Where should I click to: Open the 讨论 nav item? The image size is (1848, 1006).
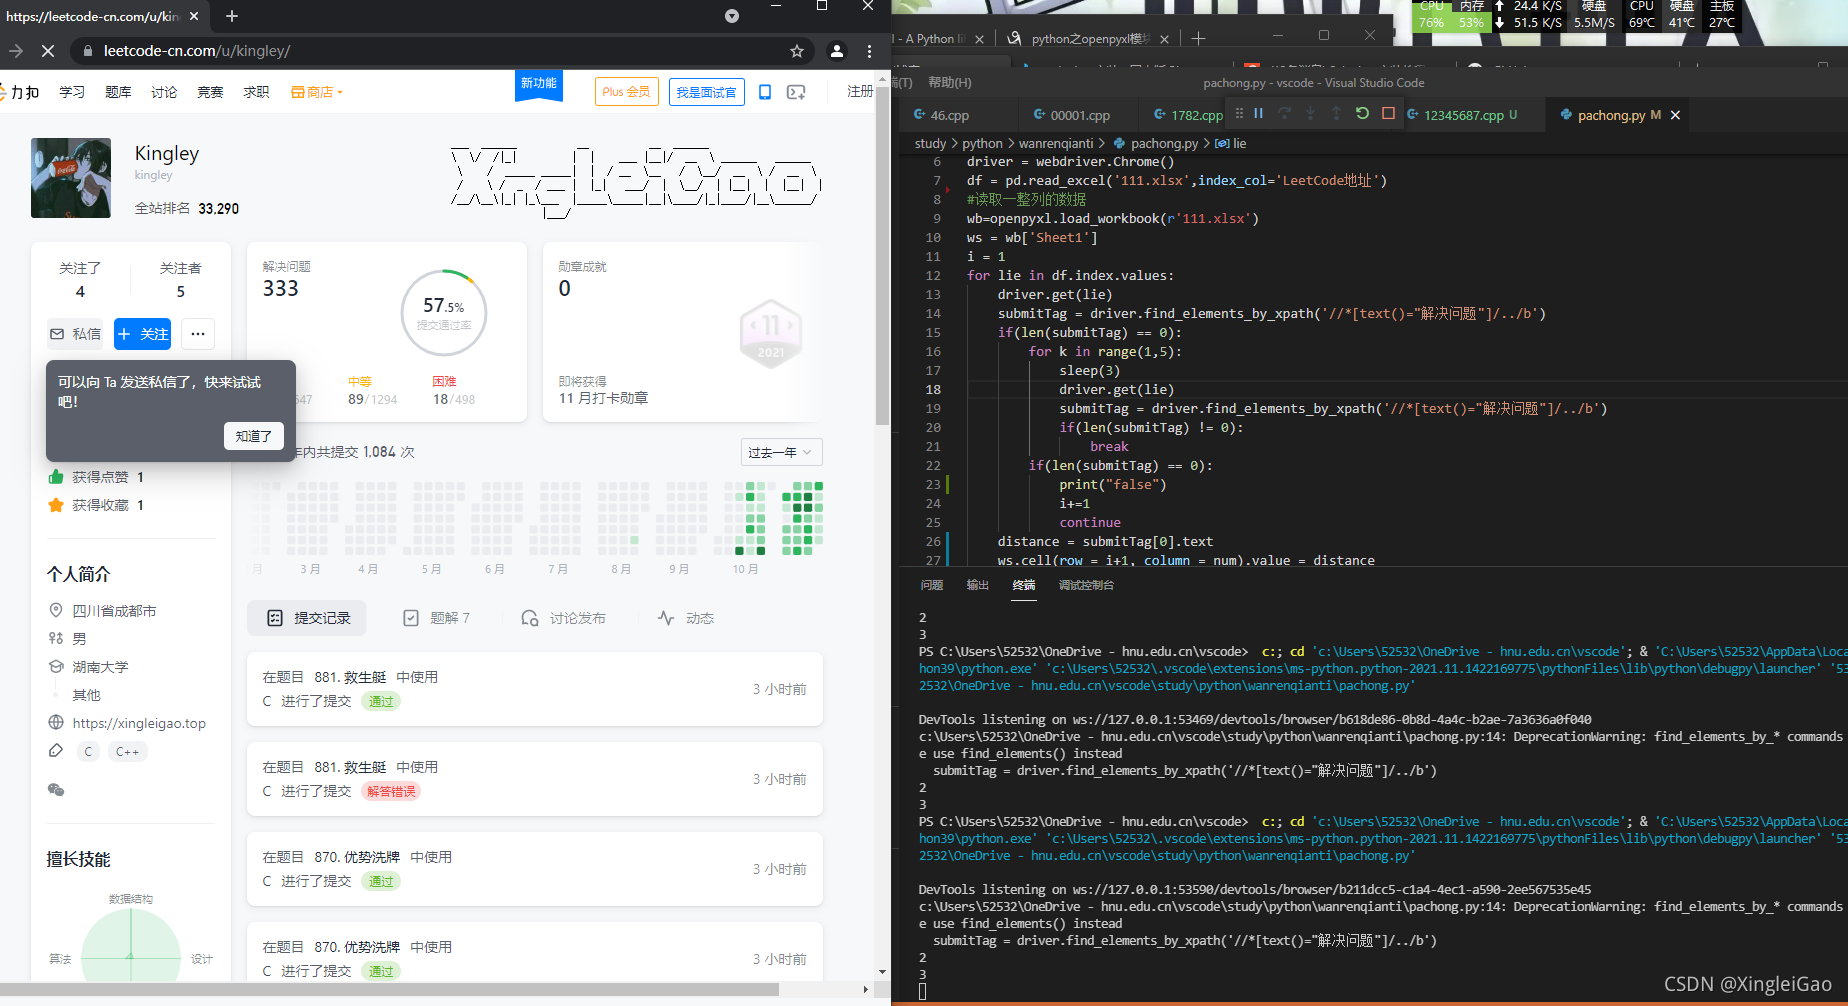coord(164,92)
